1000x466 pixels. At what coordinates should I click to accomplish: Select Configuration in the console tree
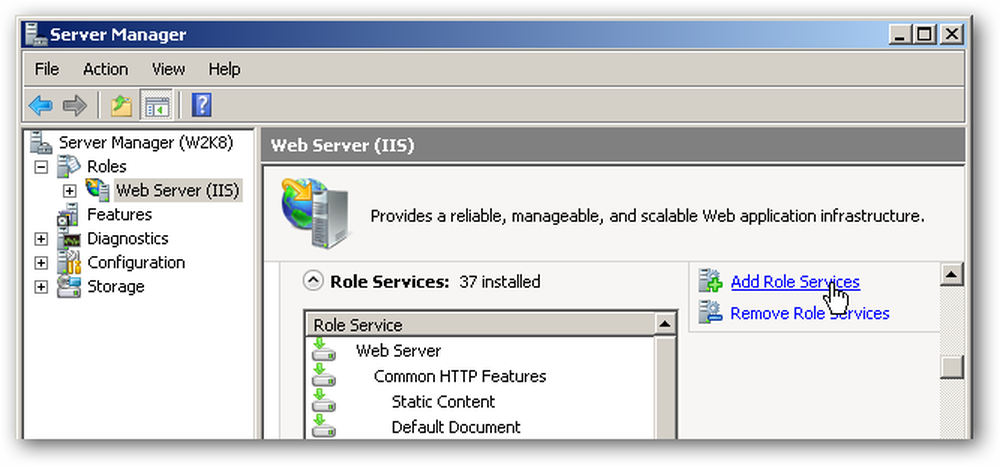click(x=136, y=263)
